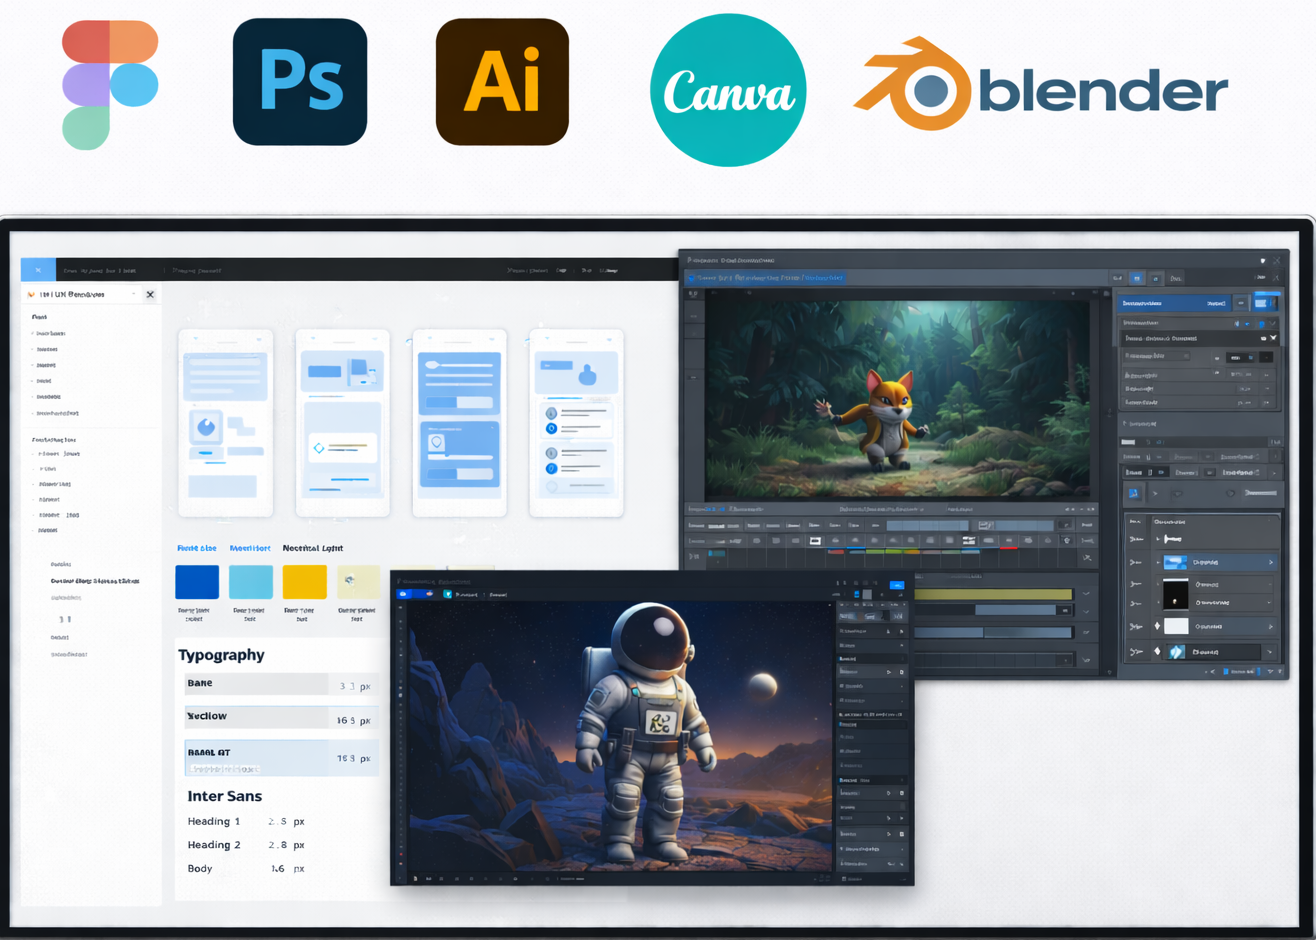Click the round Canva logo

point(728,90)
